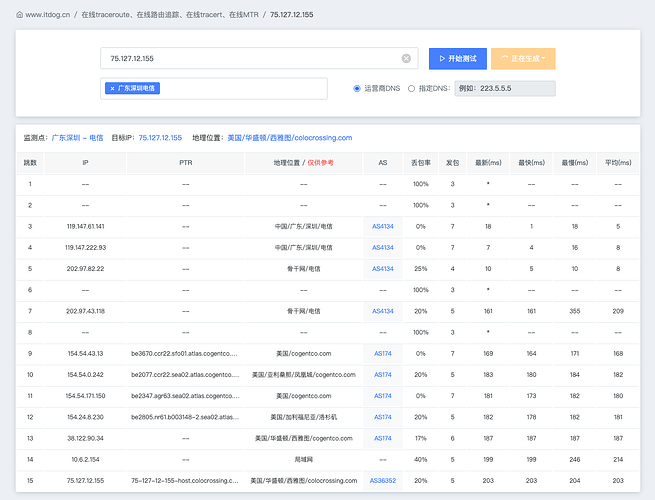Click average value 214 in hop 14

pos(618,459)
